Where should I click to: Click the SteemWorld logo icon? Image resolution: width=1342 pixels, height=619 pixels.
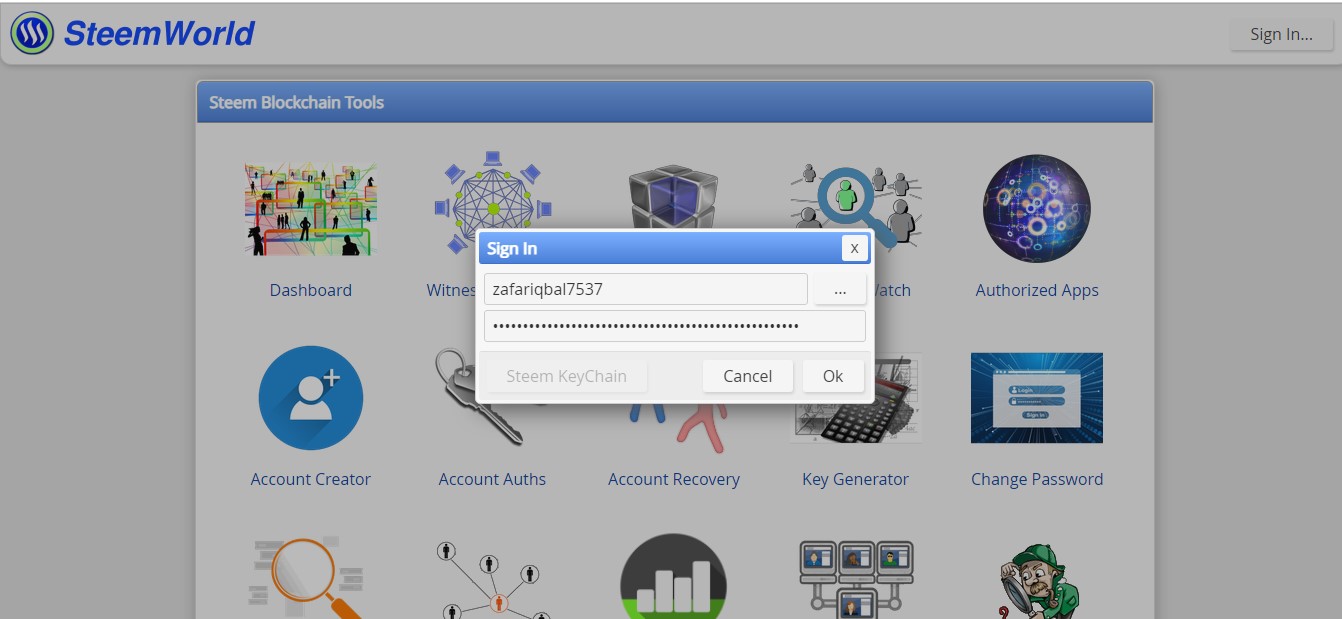32,33
